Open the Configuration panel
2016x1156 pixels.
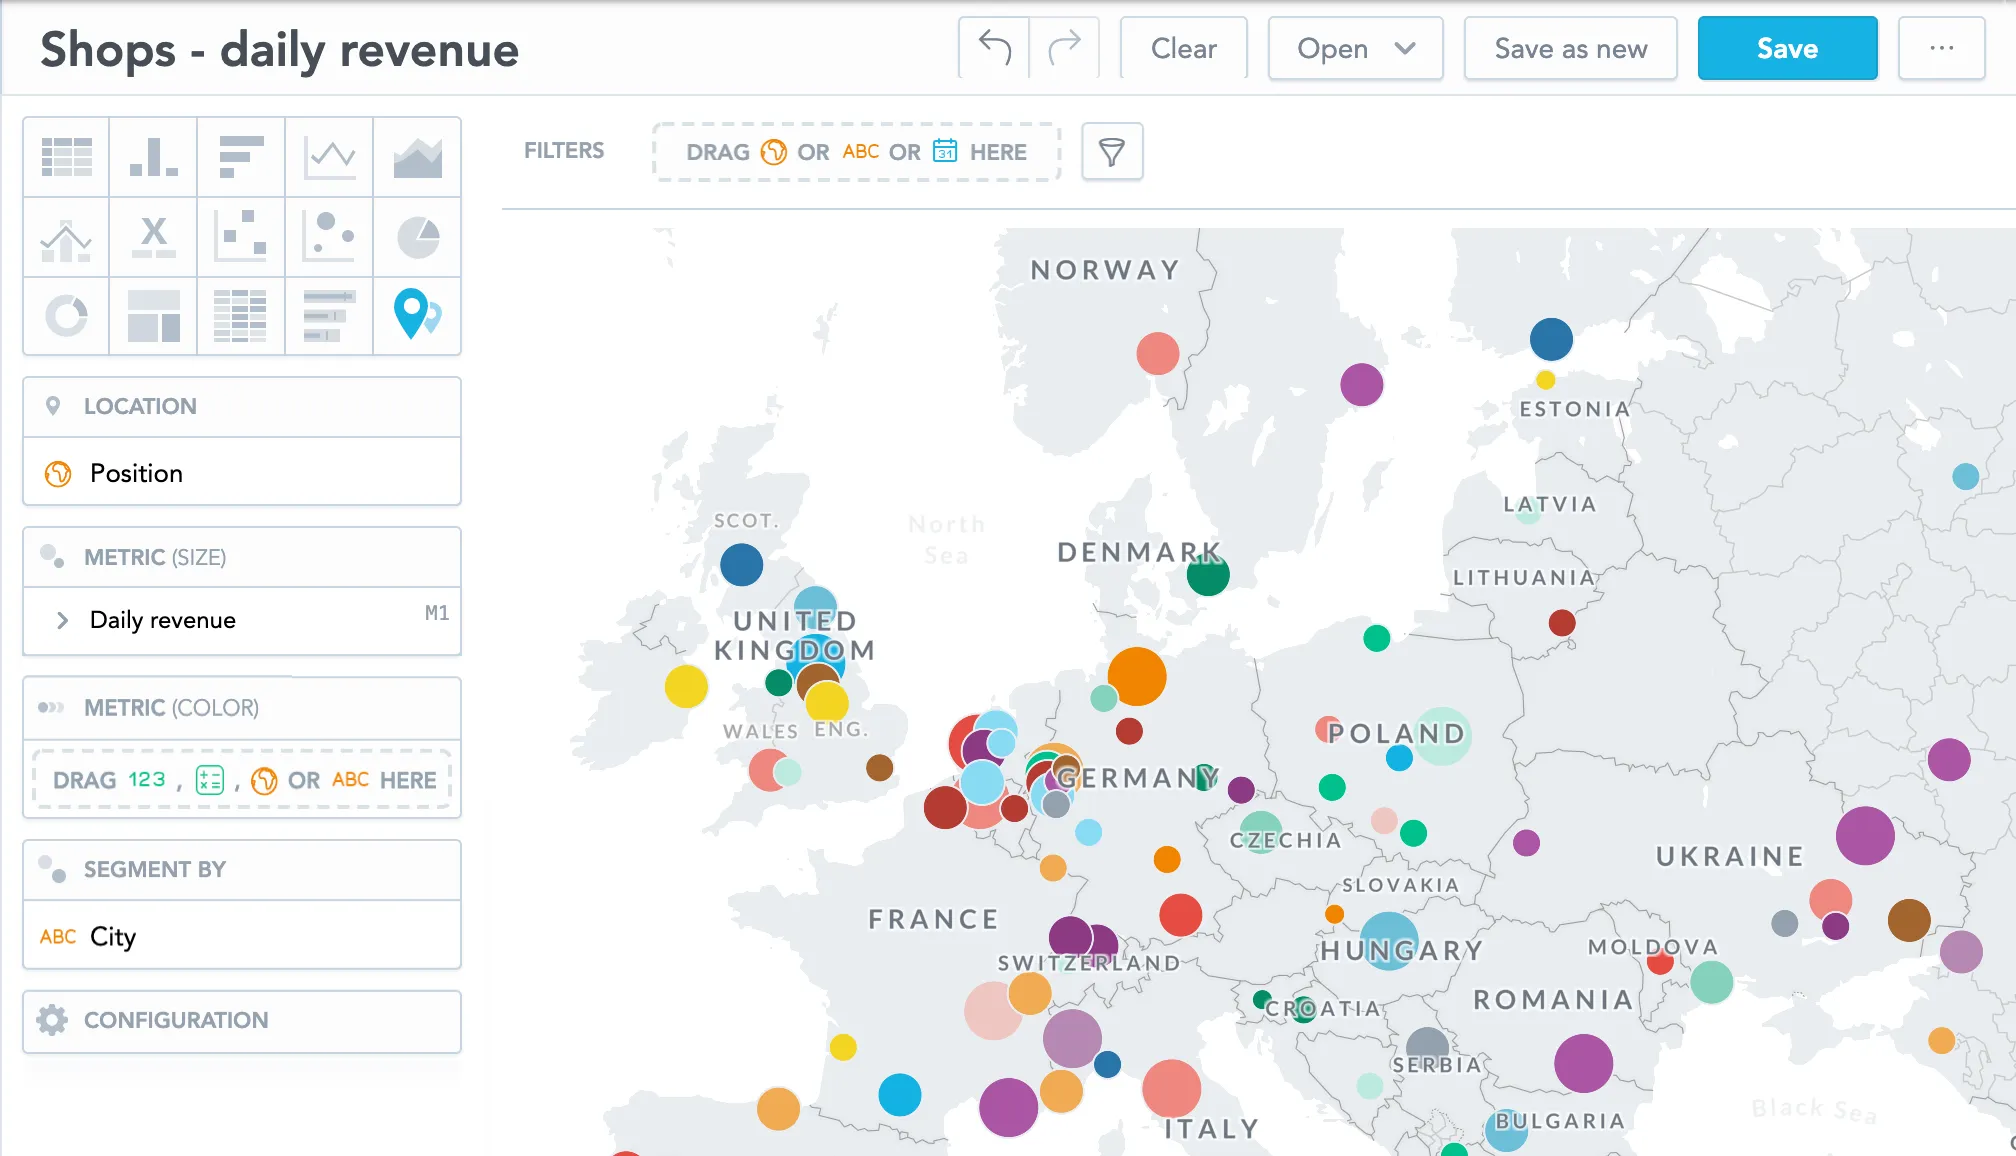tap(175, 1021)
